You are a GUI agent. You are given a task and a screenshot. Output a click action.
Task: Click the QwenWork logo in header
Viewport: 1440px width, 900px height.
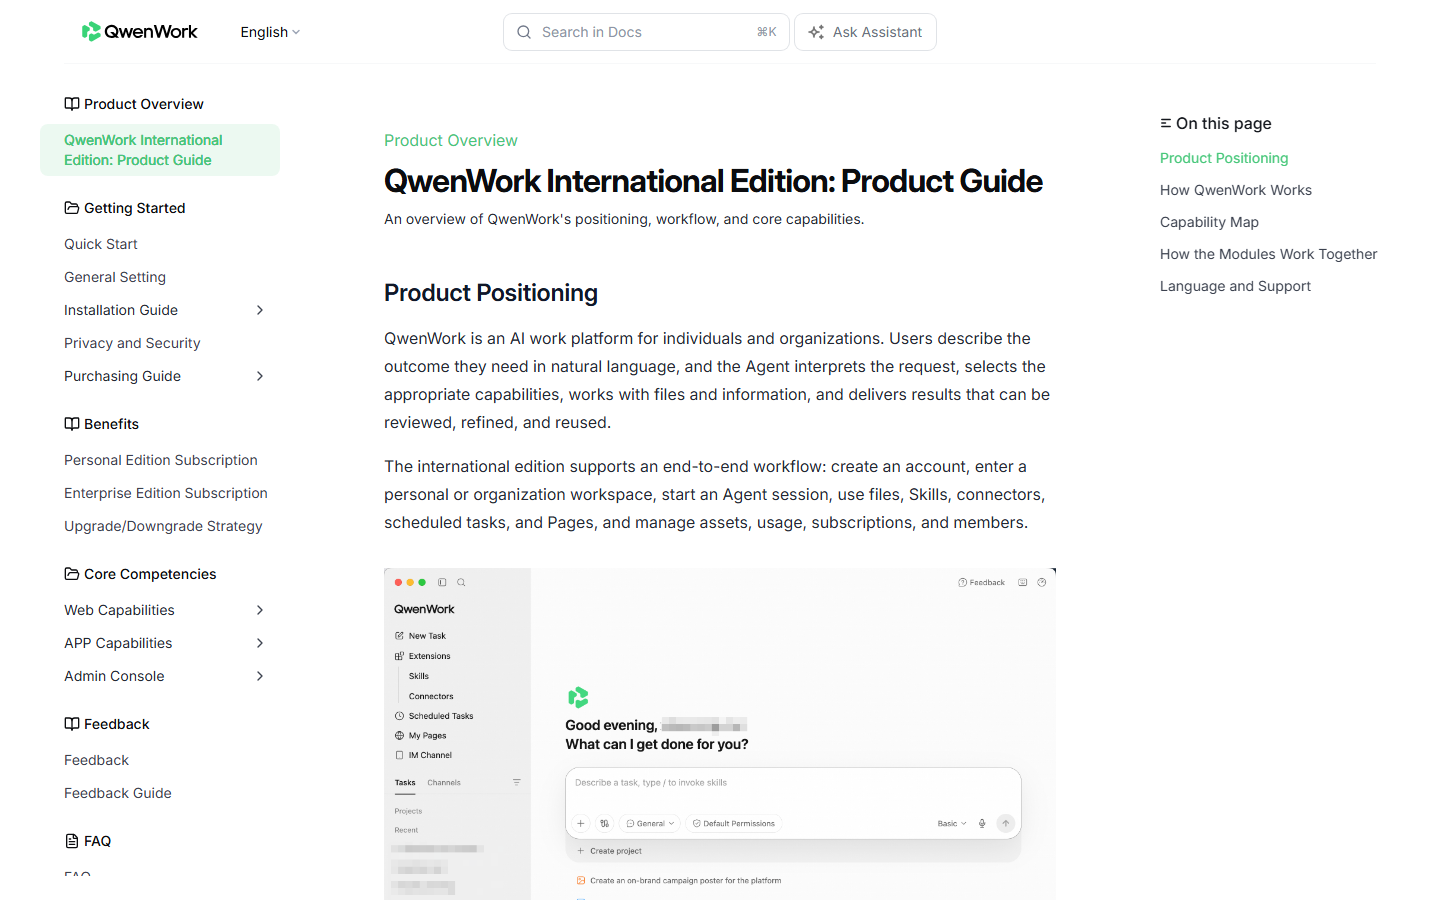pos(139,32)
